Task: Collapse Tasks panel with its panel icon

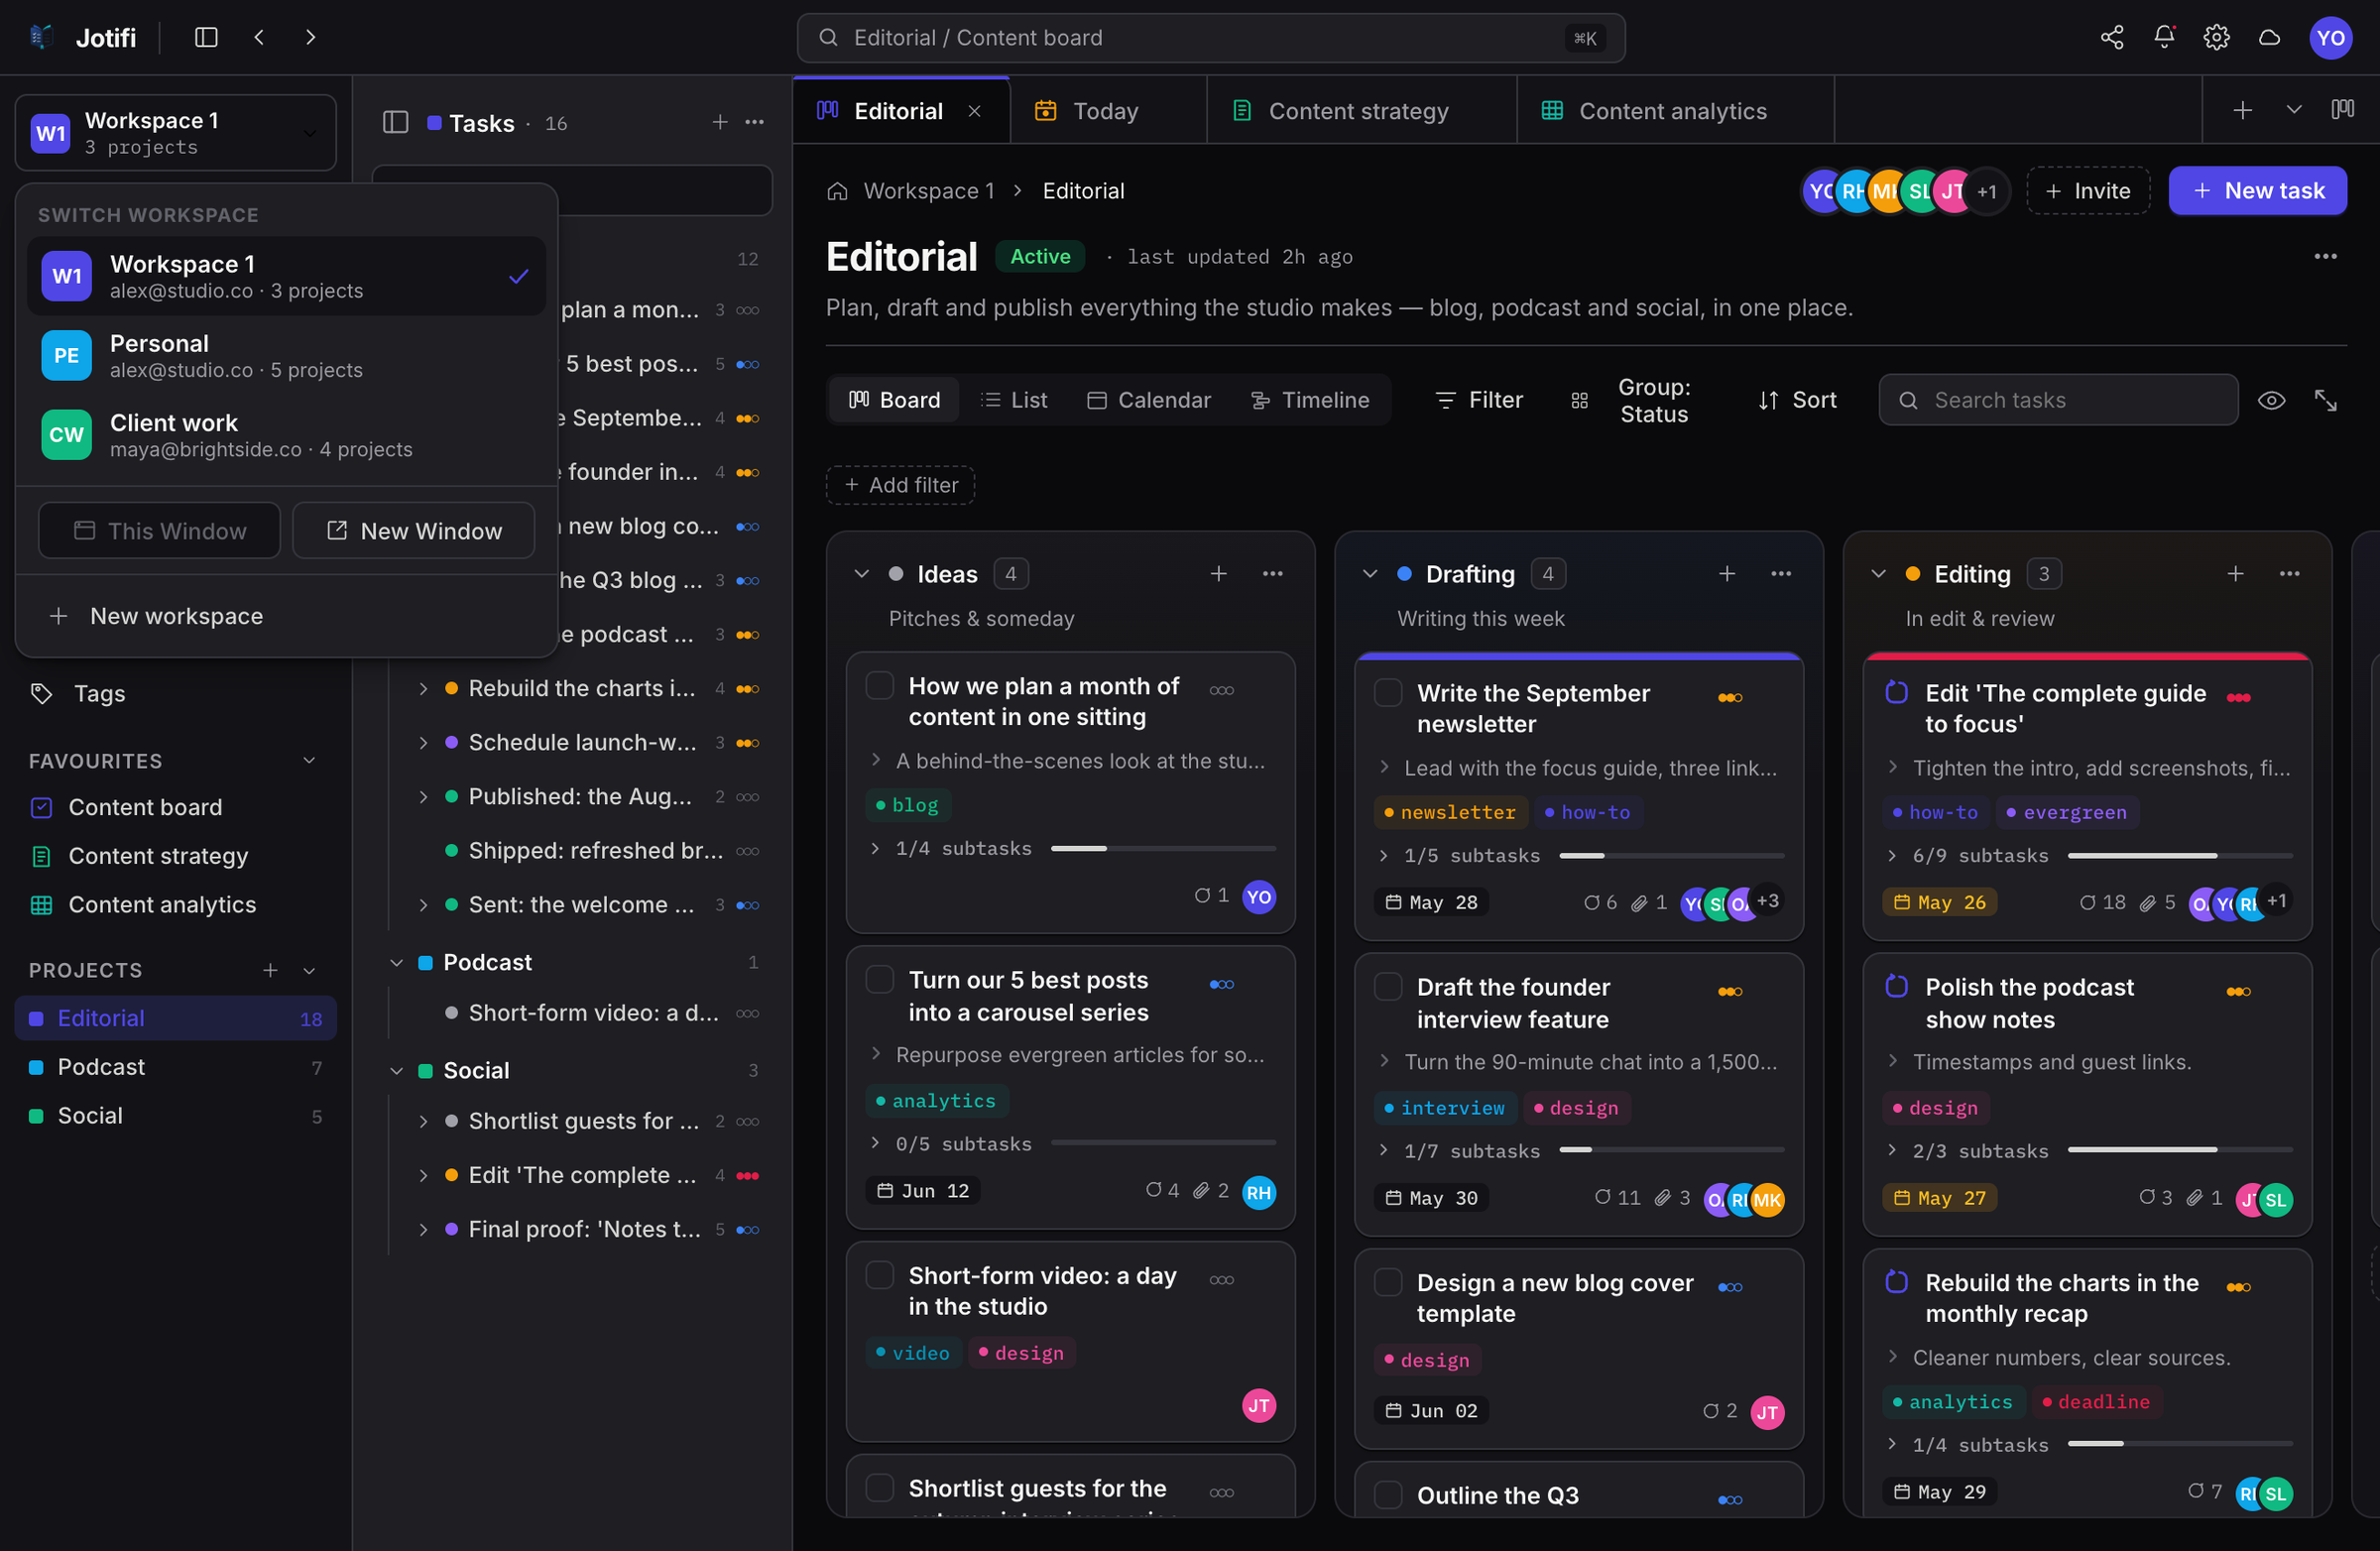Action: click(x=395, y=122)
